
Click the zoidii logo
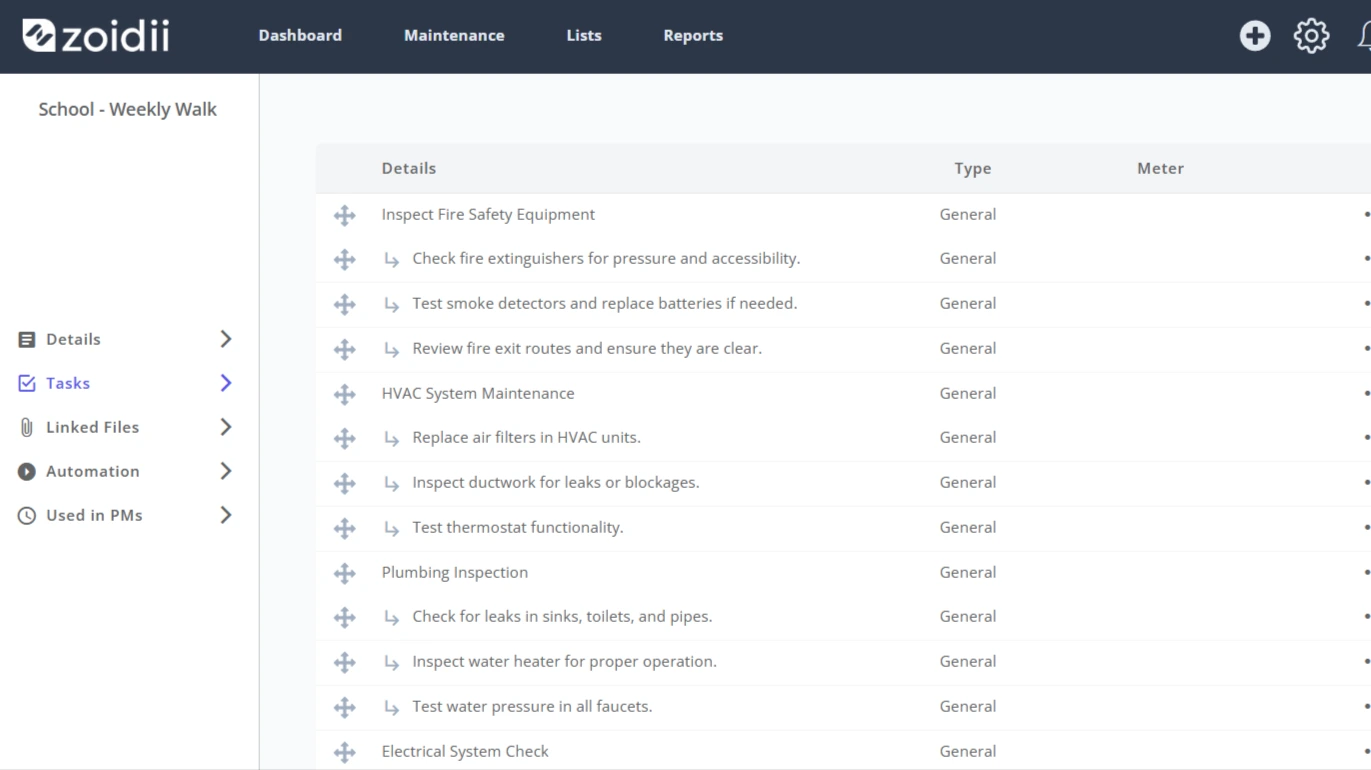click(96, 36)
